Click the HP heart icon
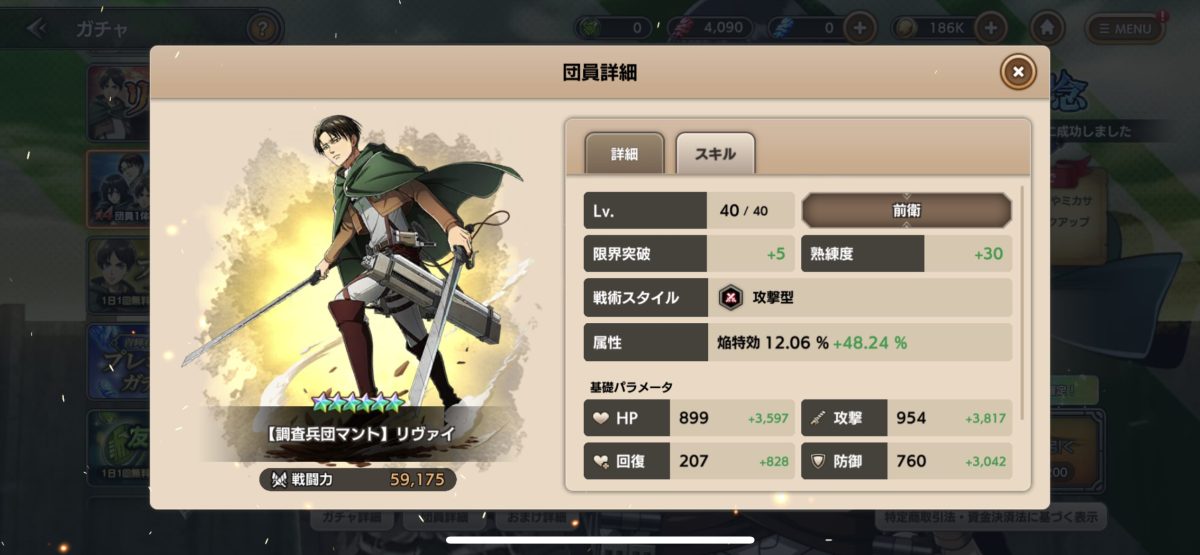1200x555 pixels. click(600, 418)
